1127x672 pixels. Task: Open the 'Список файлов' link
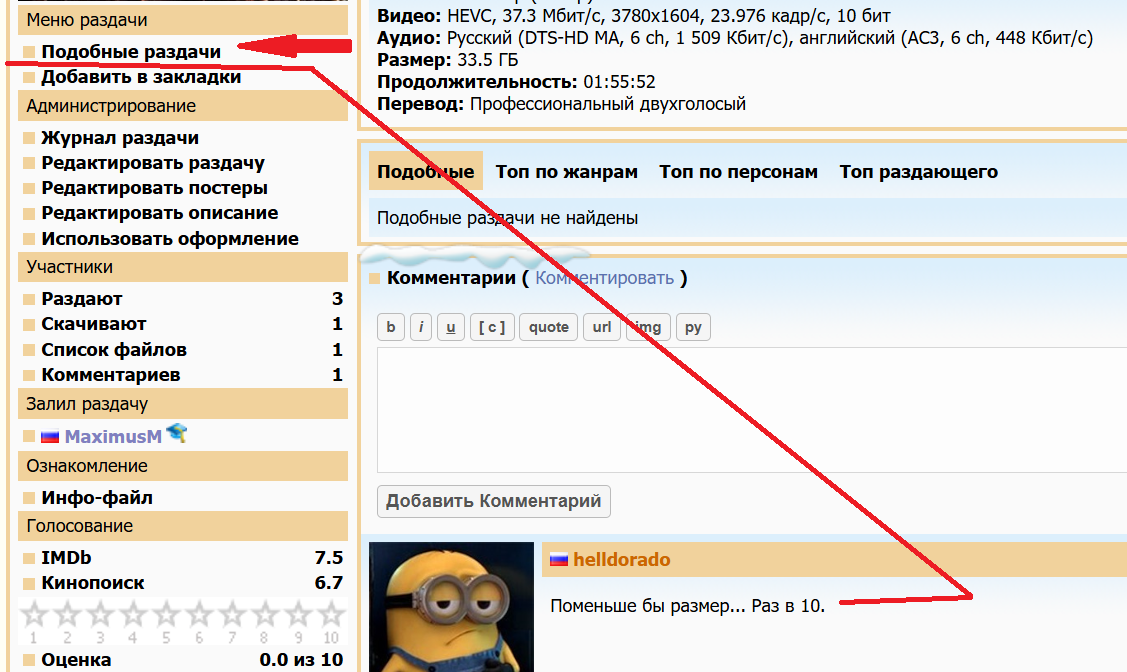114,350
